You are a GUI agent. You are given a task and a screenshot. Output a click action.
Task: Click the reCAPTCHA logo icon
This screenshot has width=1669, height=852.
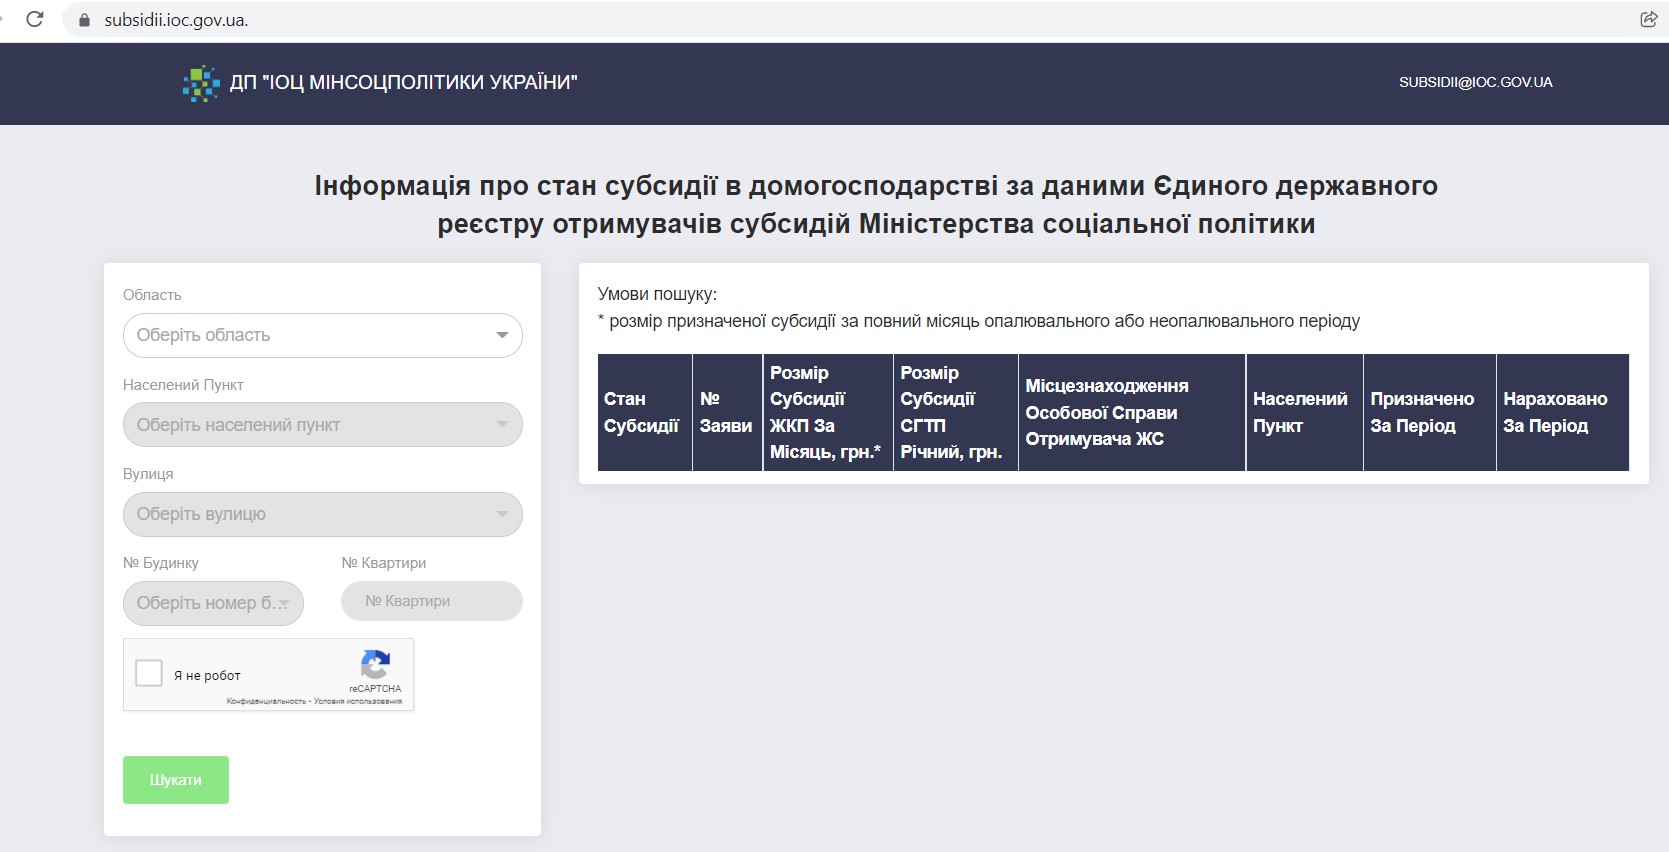[375, 664]
